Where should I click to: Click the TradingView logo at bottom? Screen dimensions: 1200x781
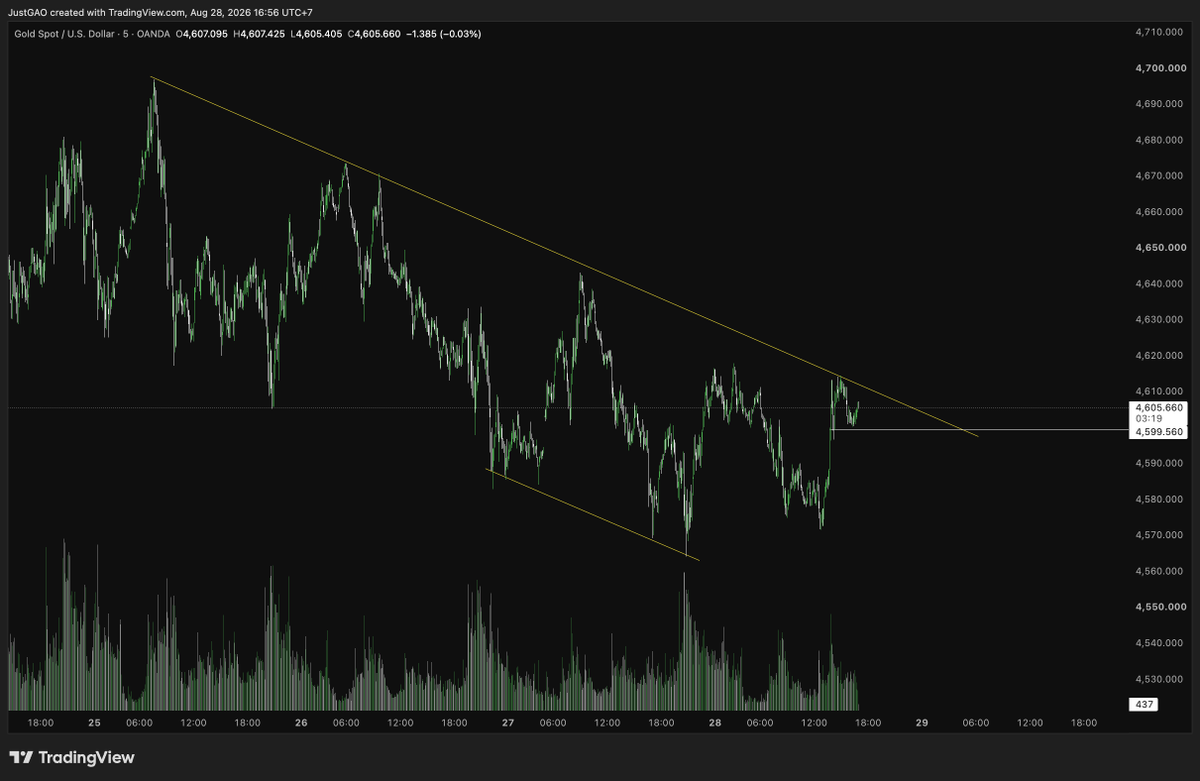pyautogui.click(x=71, y=758)
